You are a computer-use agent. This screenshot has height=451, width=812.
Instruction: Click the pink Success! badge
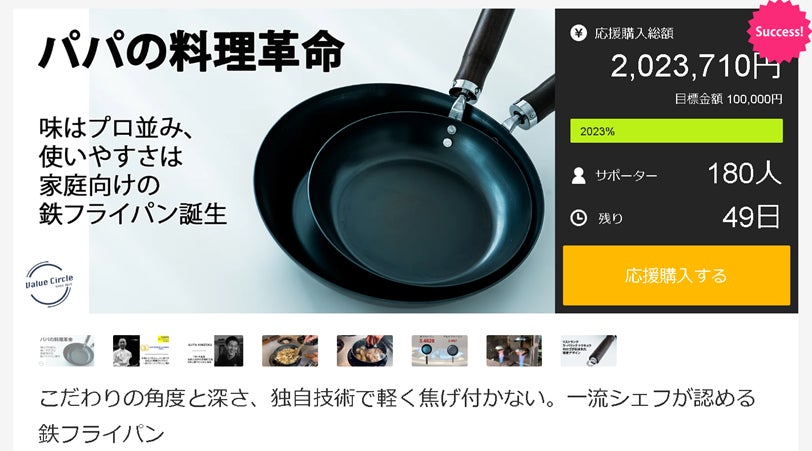click(x=779, y=32)
